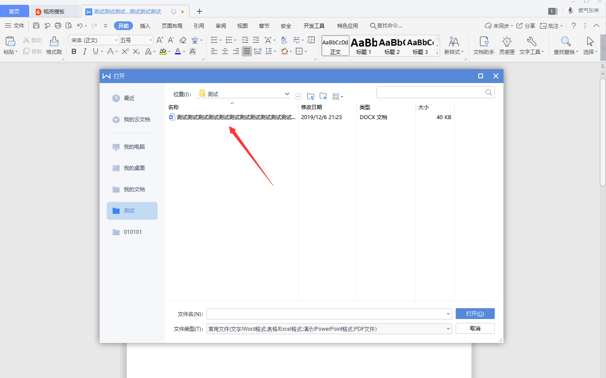Open the 页面布局 ribbon tab
The height and width of the screenshot is (378, 606).
pos(172,26)
